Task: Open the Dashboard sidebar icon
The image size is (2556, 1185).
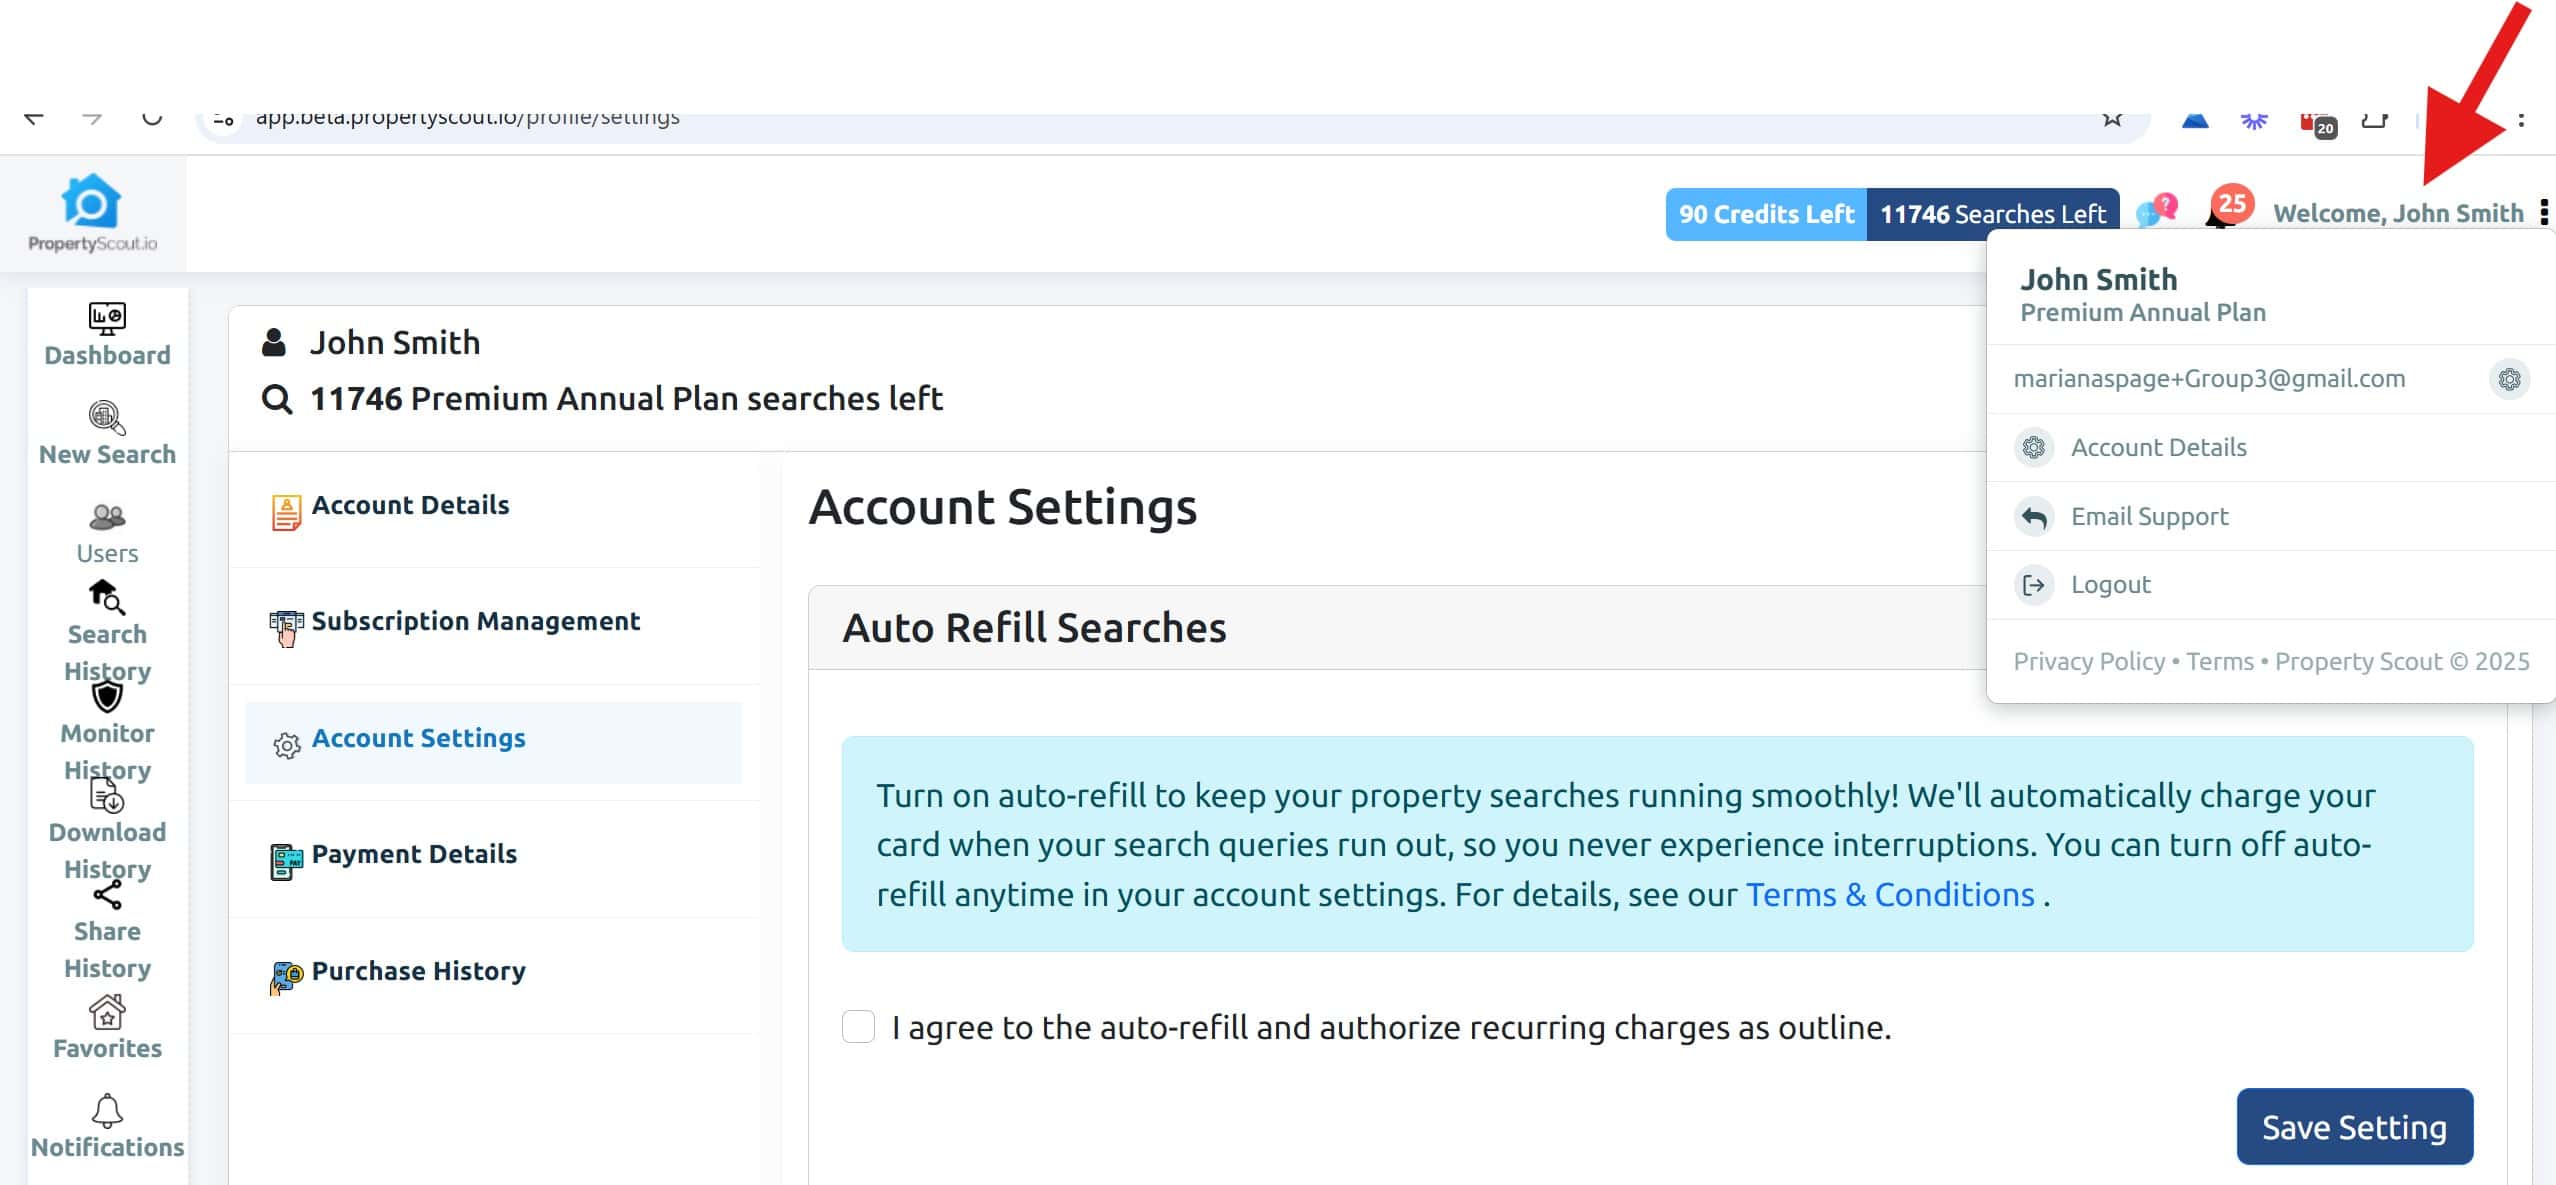Action: pos(107,335)
